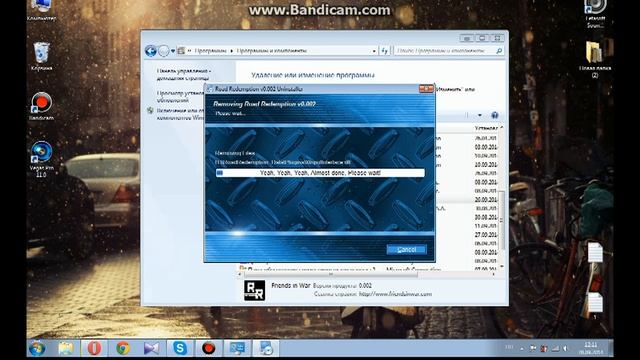Close the Road Redemption Uninstaller dialog
The height and width of the screenshot is (360, 640).
pos(426,89)
